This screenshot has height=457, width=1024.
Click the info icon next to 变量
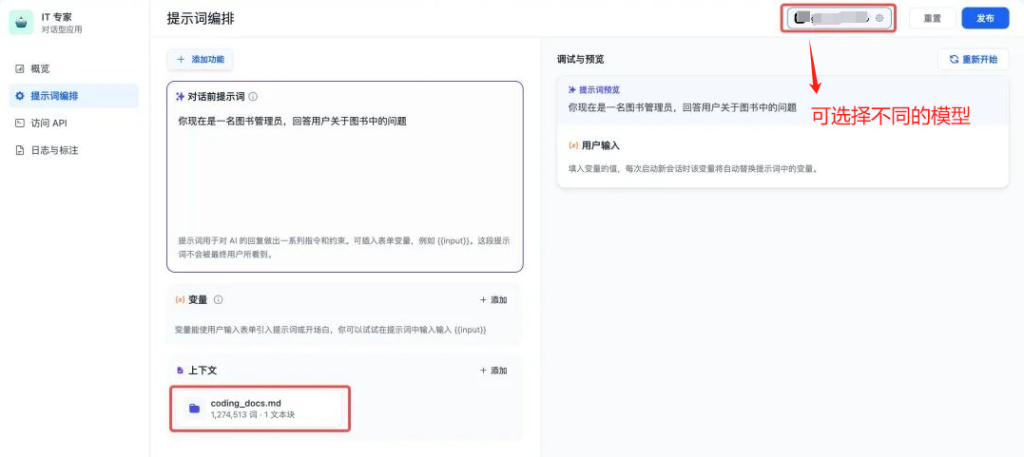click(218, 299)
